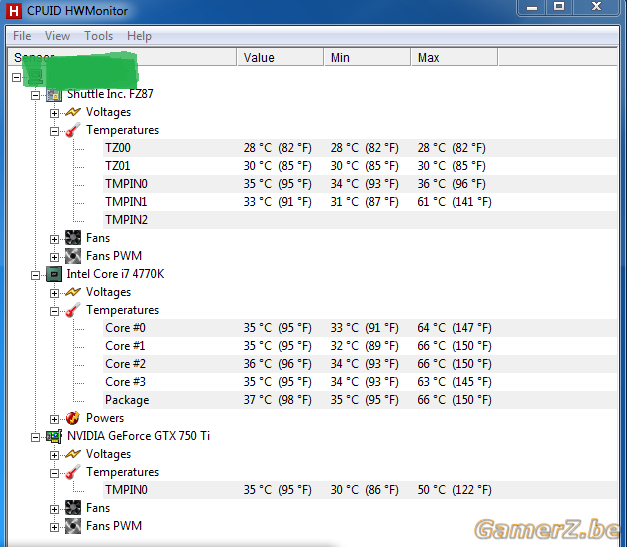Click the lightning Voltages icon under NVIDIA GeForce
The width and height of the screenshot is (627, 547).
pos(73,454)
